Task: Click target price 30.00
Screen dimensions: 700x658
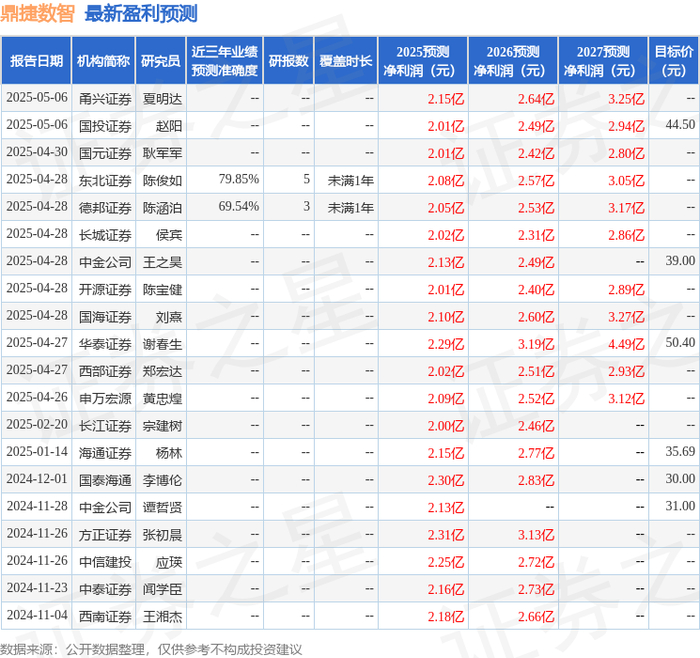Action: 680,479
